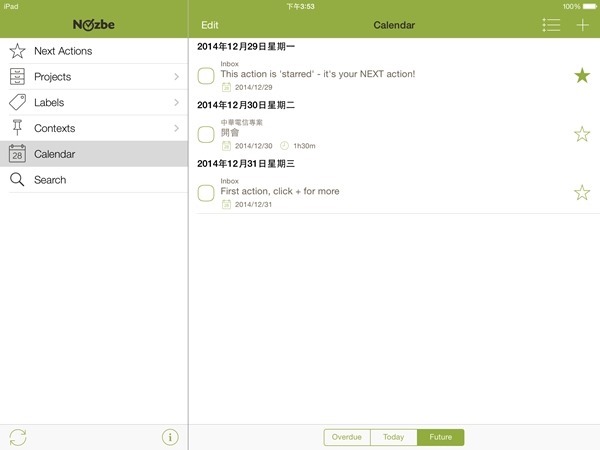Open the info icon in sidebar

pyautogui.click(x=170, y=437)
